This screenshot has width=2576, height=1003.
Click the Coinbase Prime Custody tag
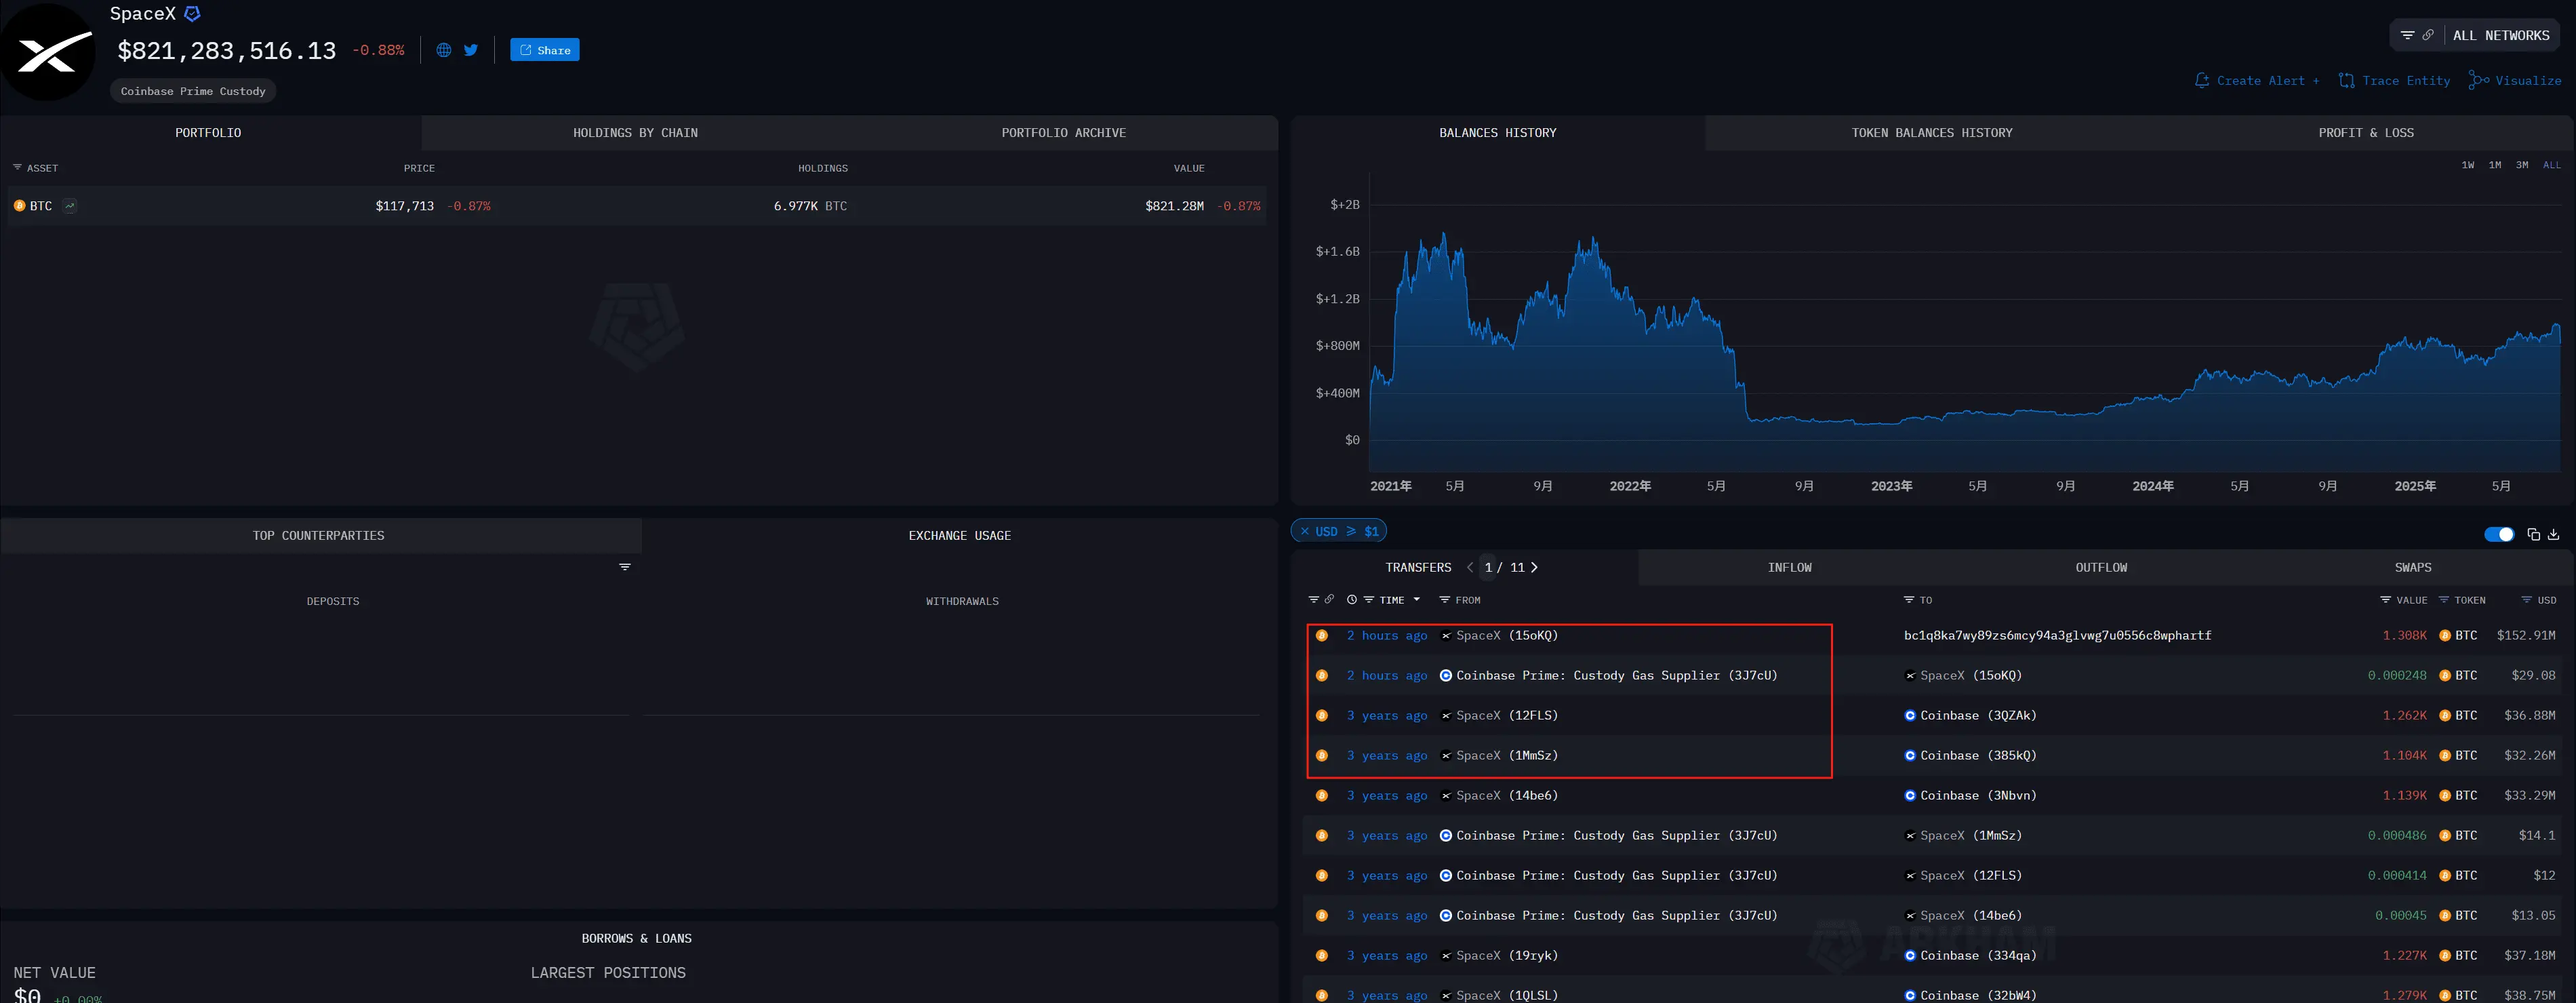(x=193, y=91)
